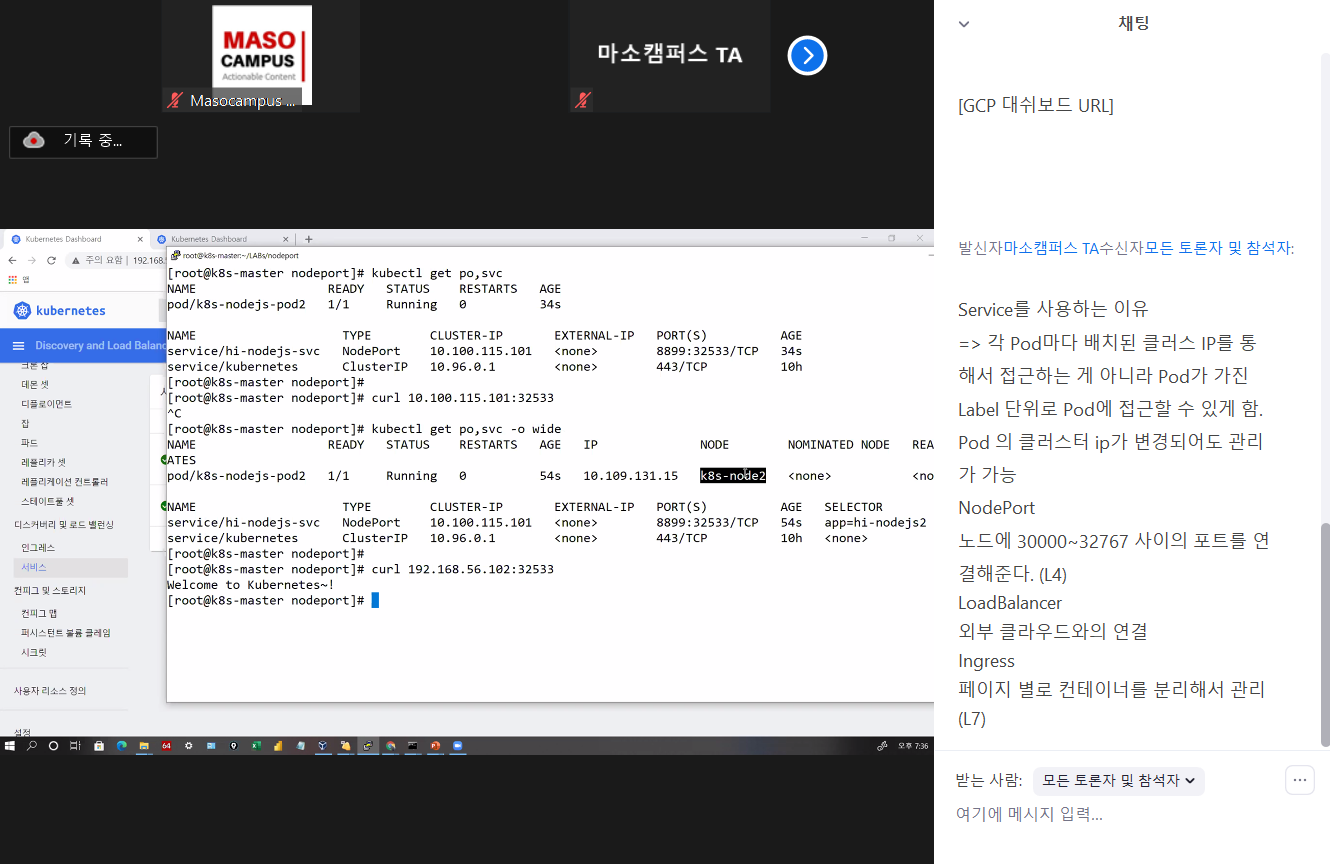Open the Zoom app from the taskbar
The height and width of the screenshot is (864, 1330).
[x=458, y=746]
